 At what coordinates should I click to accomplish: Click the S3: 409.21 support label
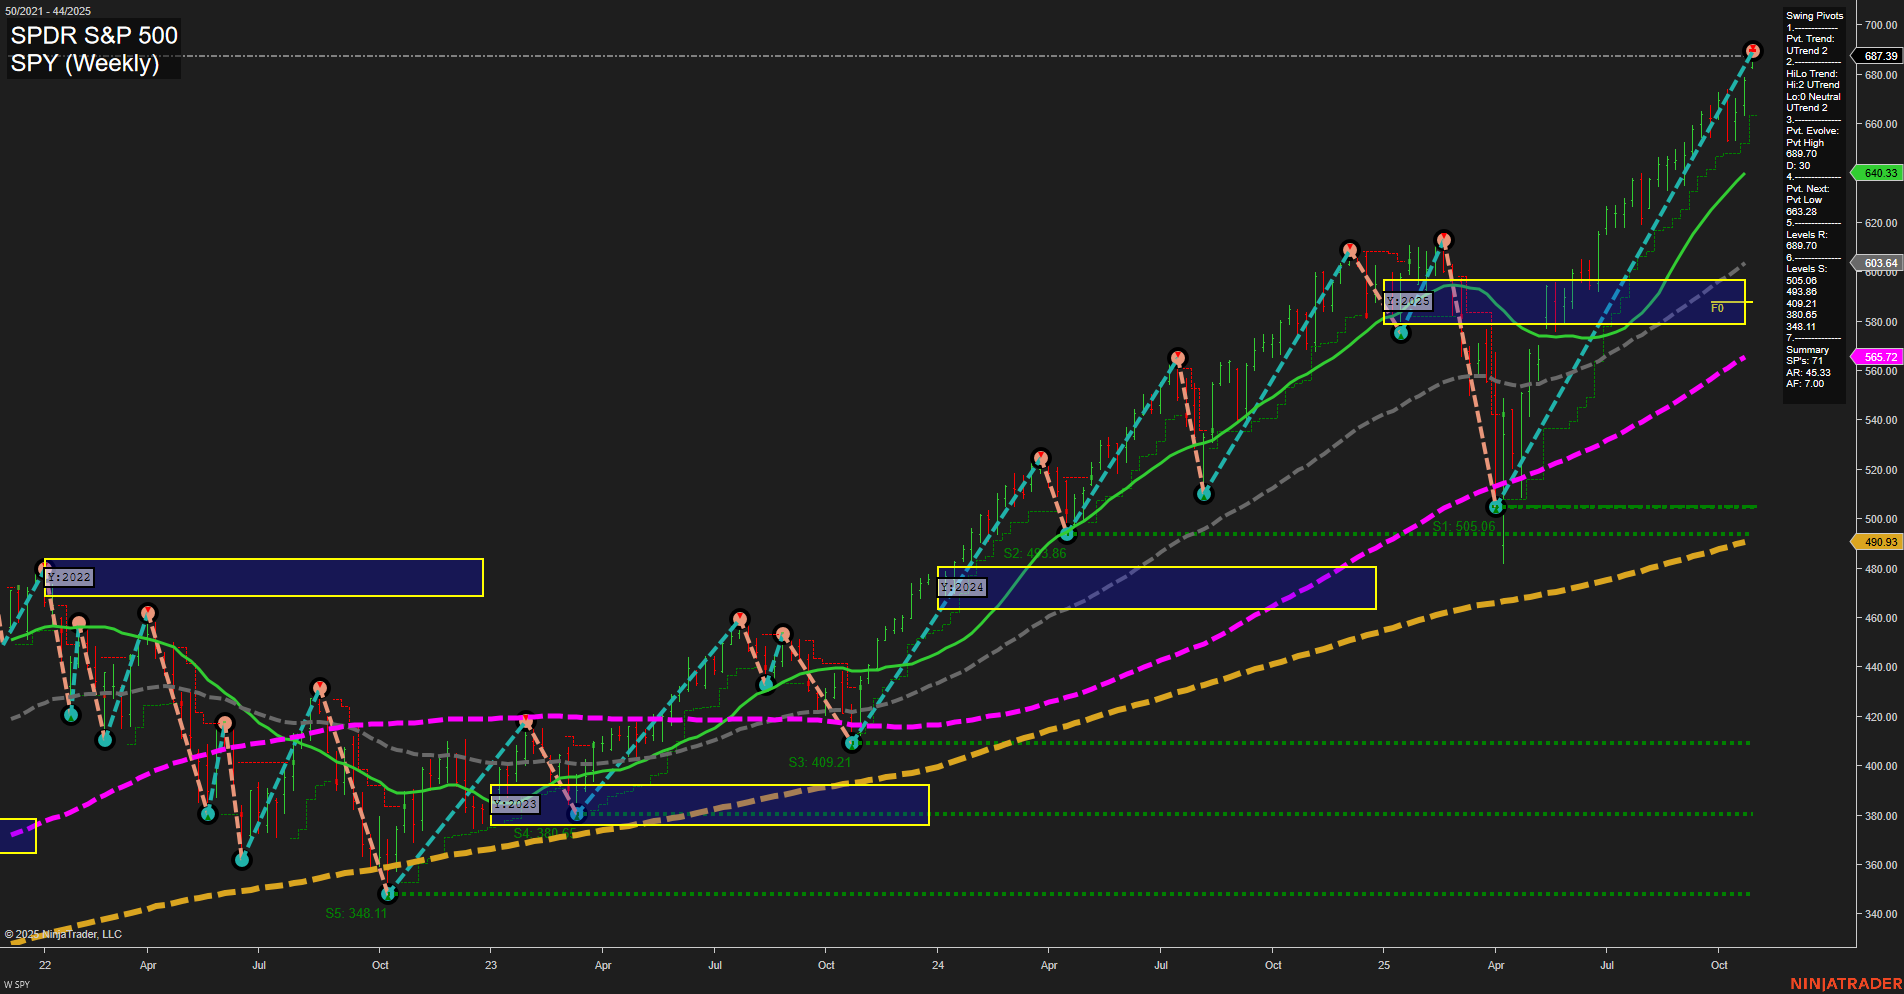pyautogui.click(x=819, y=761)
